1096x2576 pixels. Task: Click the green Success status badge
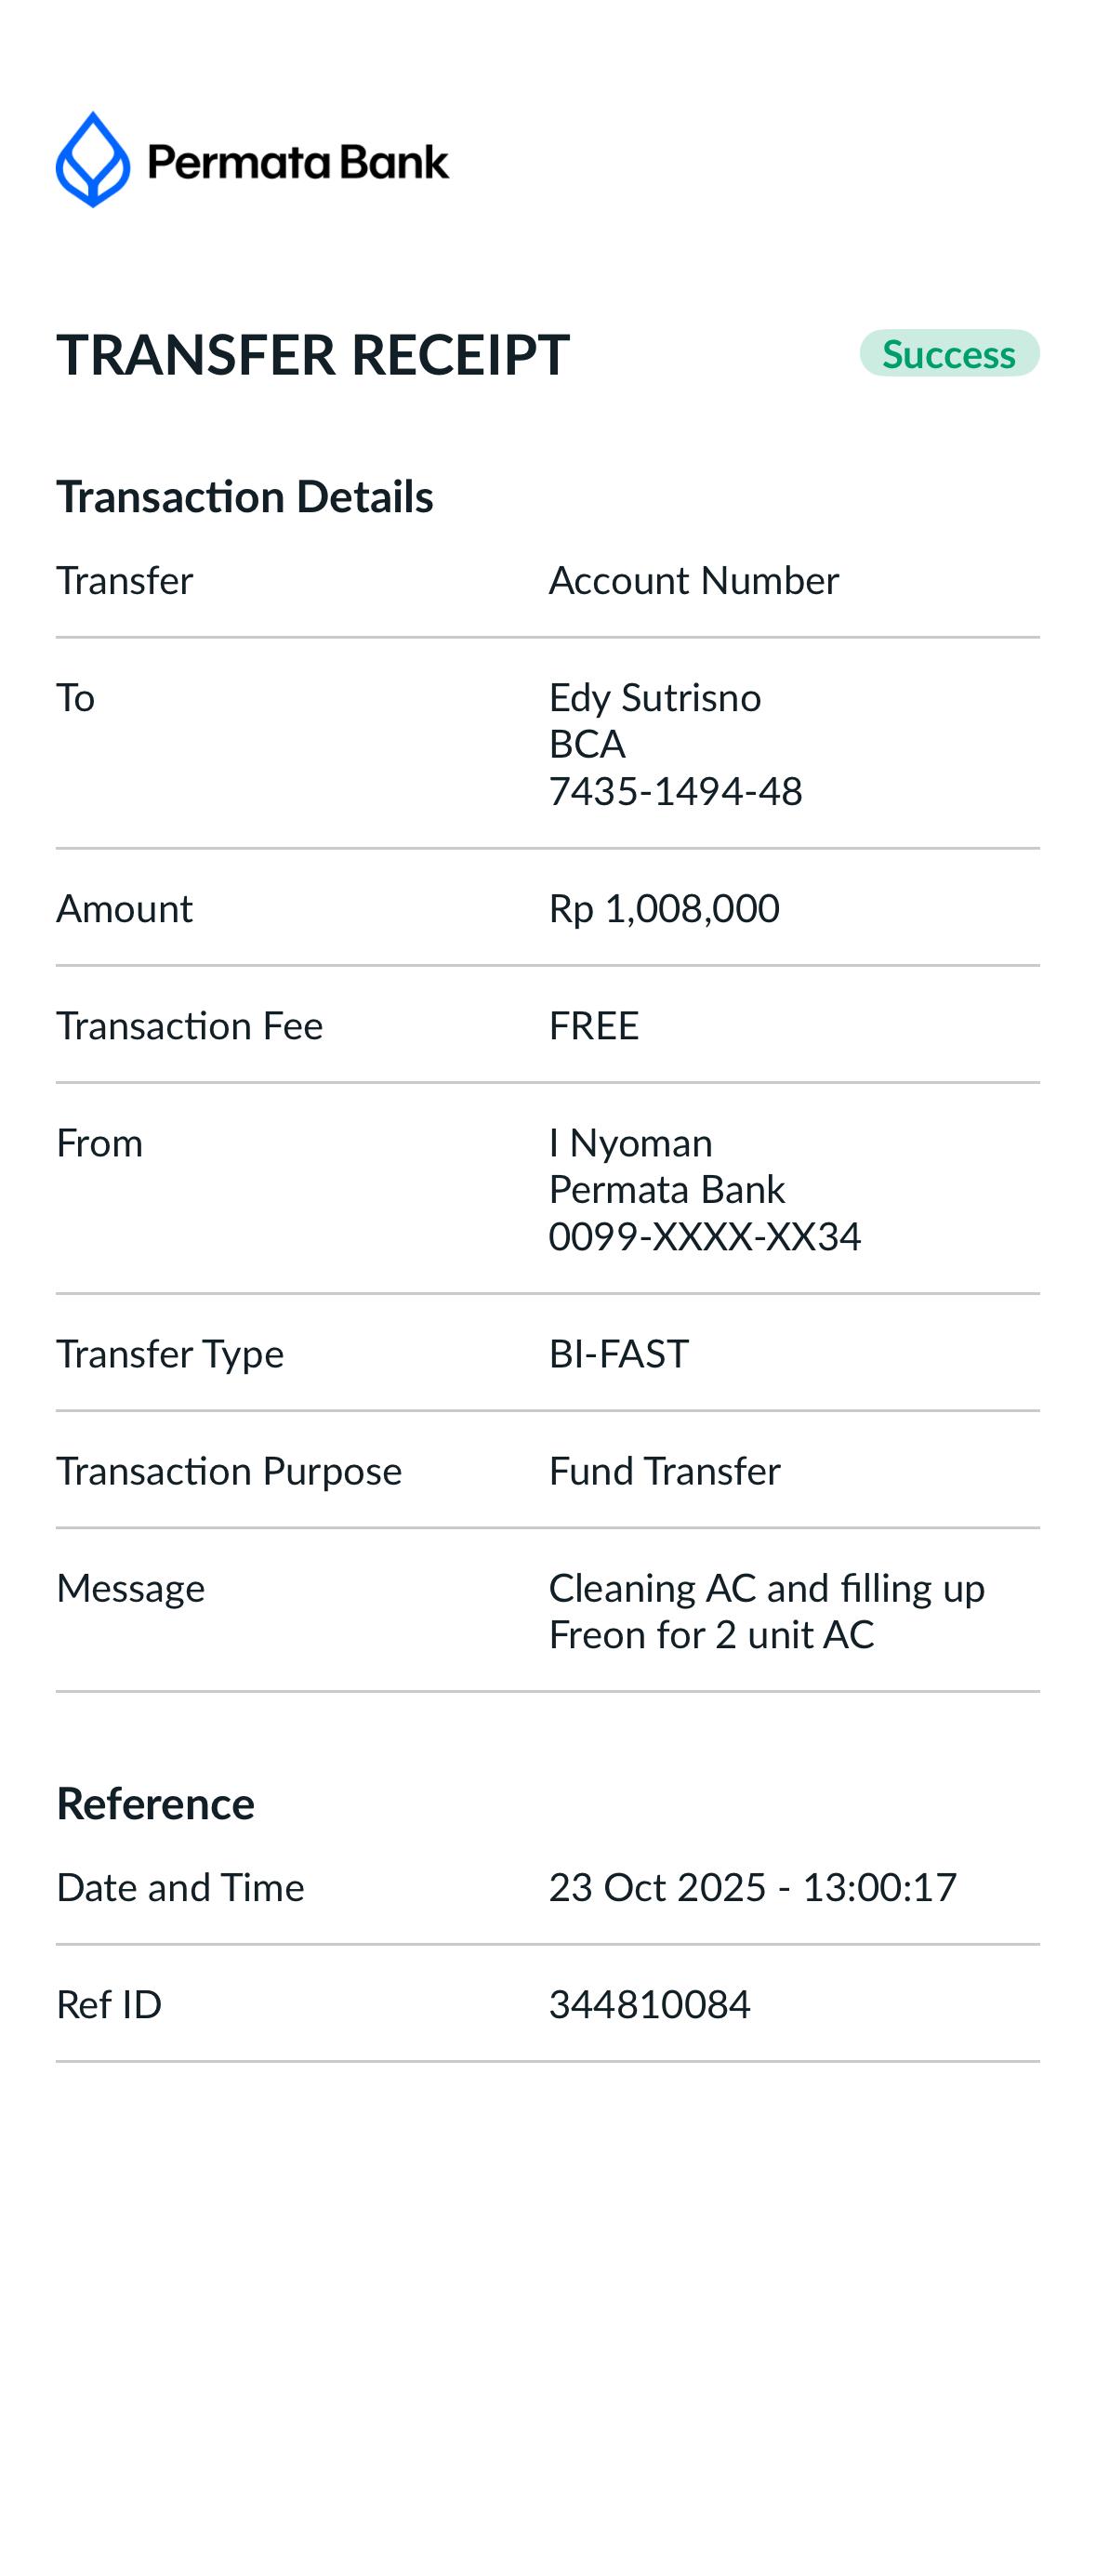tap(948, 354)
